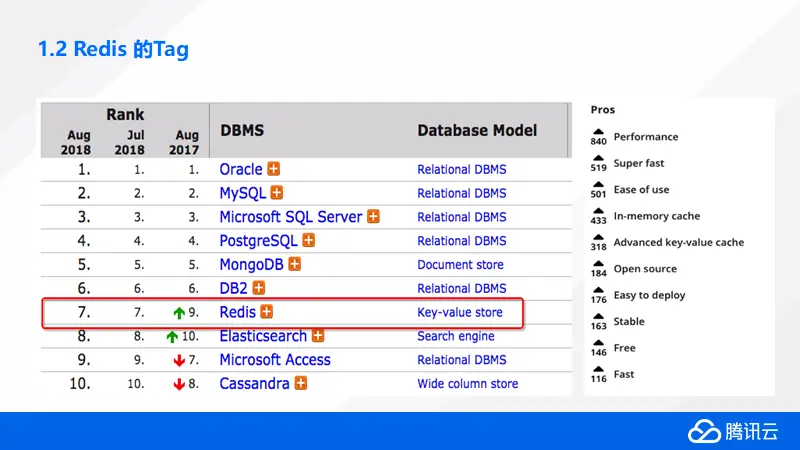Open Key-value store link for Redis
The height and width of the screenshot is (450, 800).
pos(460,312)
